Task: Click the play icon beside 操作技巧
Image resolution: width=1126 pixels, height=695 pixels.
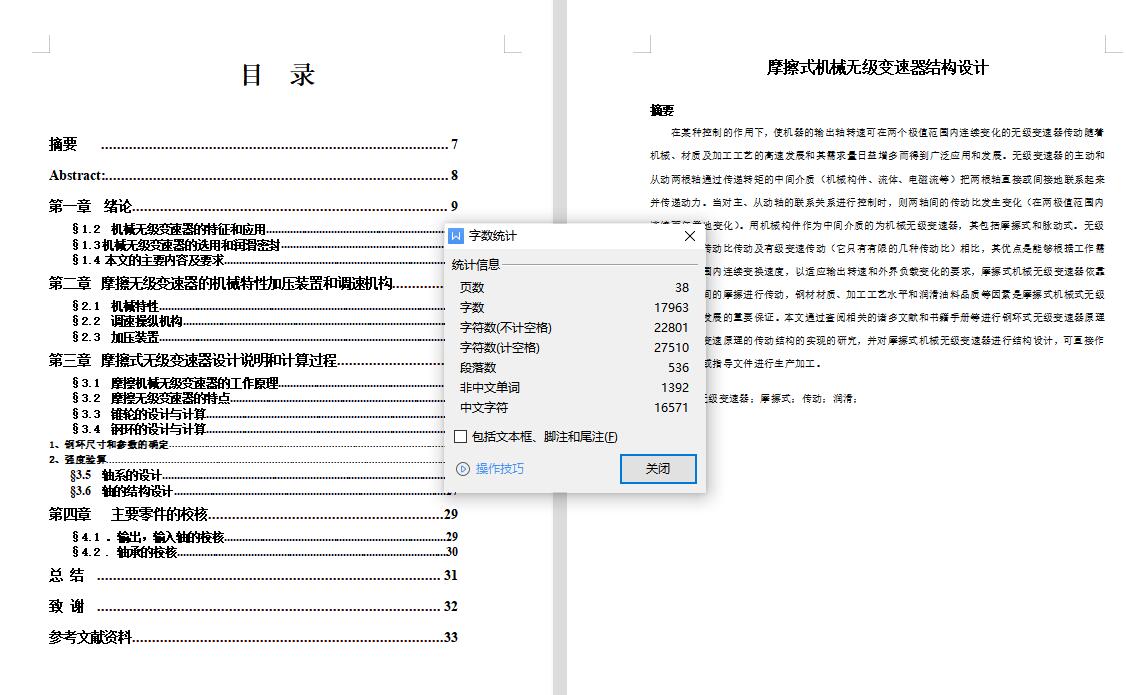Action: click(x=462, y=469)
